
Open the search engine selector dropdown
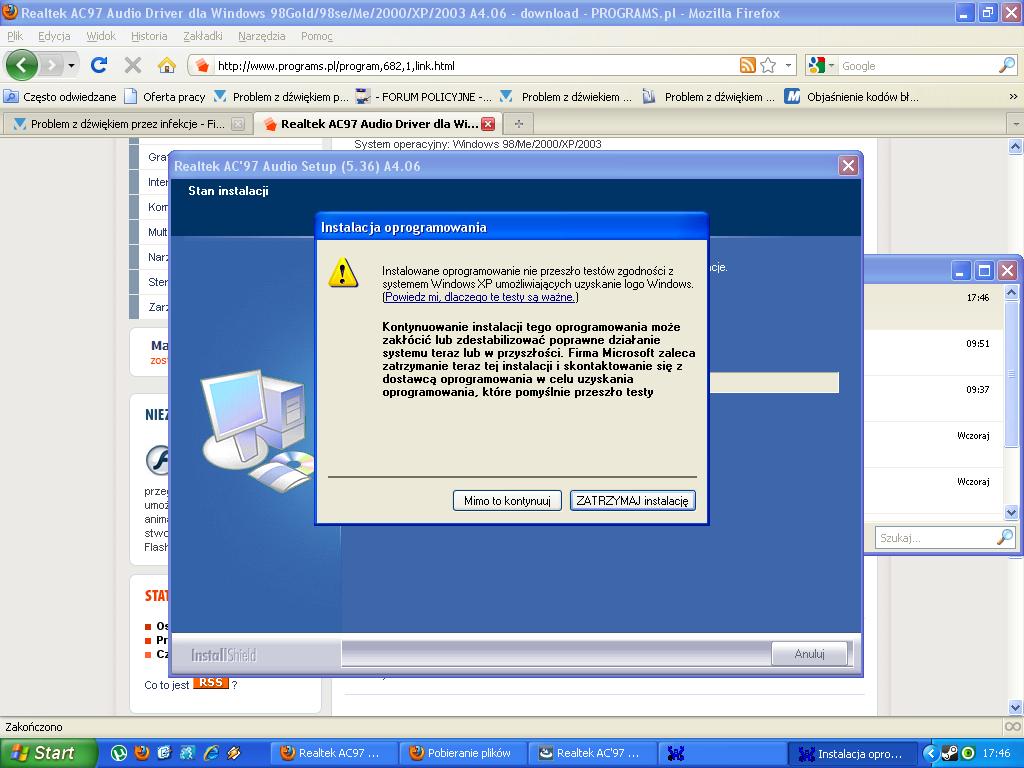coord(822,65)
